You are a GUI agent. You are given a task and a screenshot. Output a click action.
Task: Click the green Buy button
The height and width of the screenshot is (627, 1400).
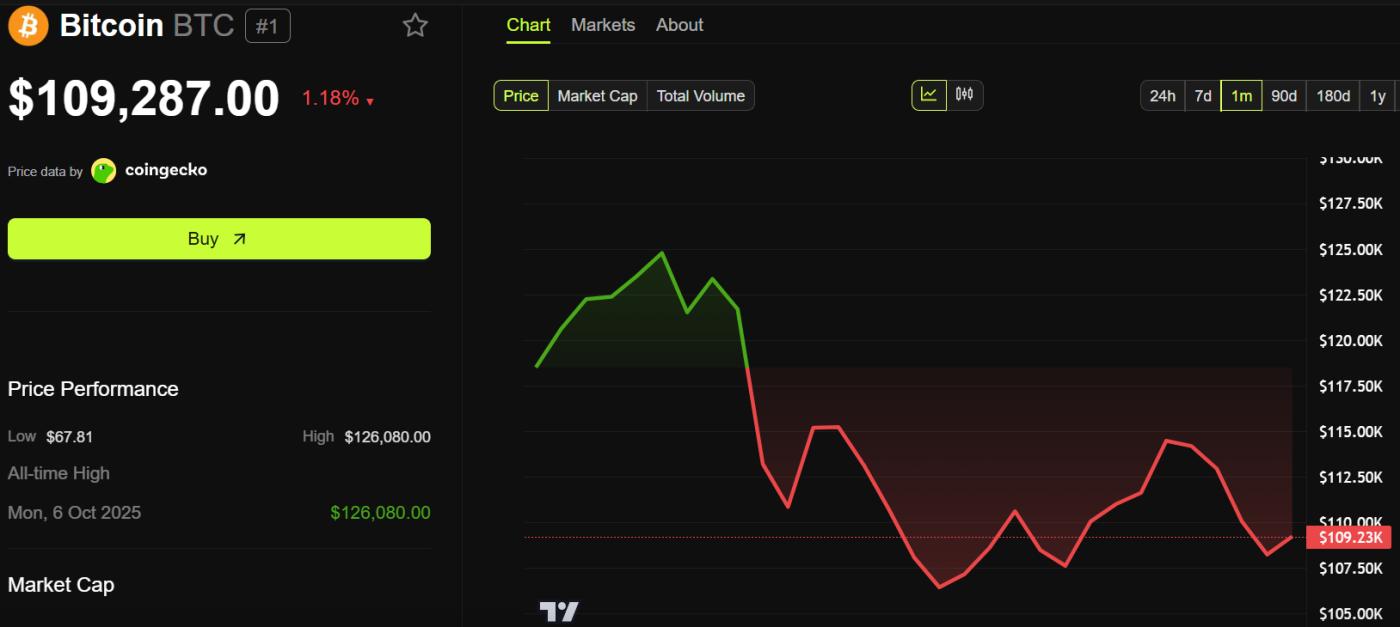point(219,239)
